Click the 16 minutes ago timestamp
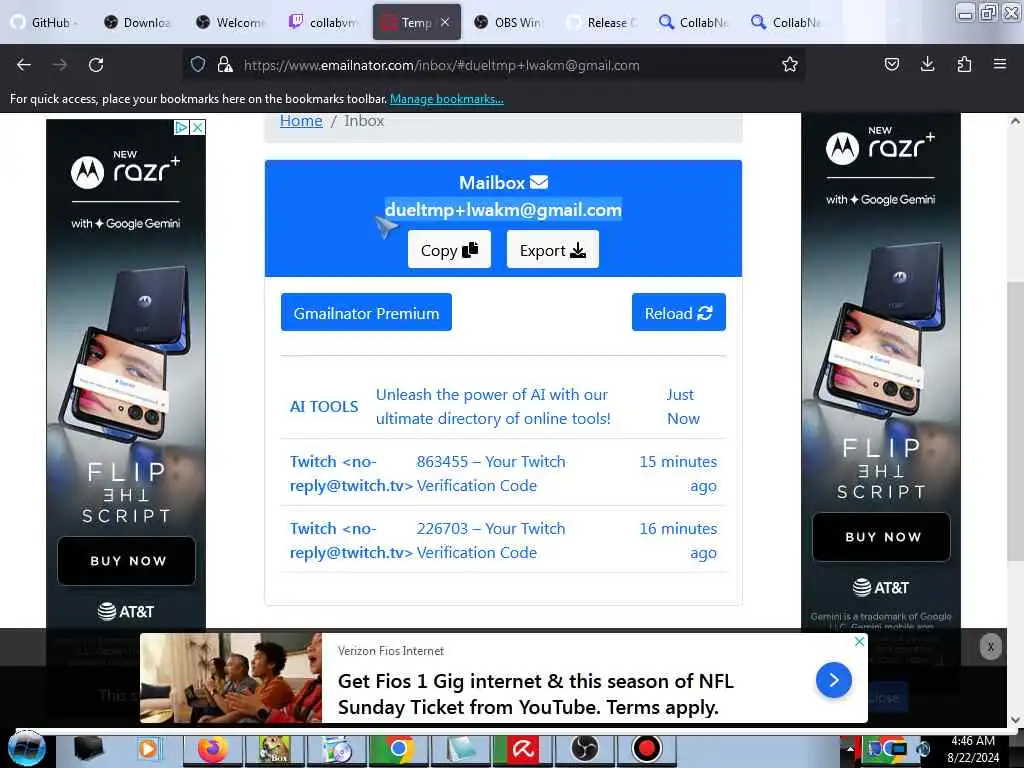The image size is (1024, 768). point(678,540)
